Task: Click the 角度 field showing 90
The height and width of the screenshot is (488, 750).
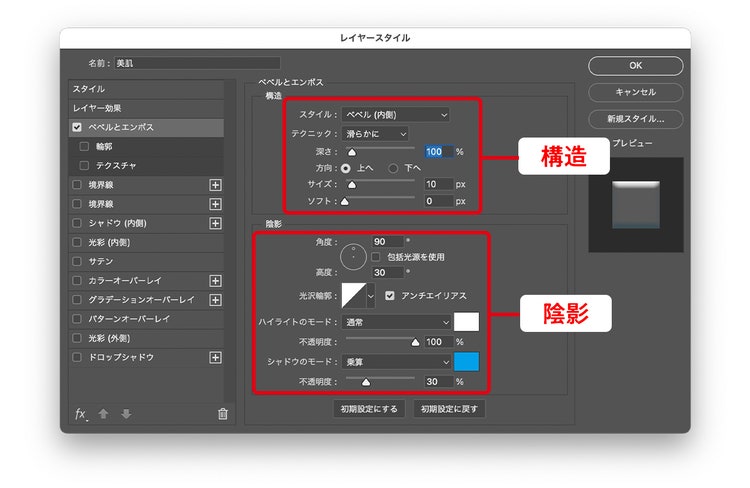Action: (388, 242)
